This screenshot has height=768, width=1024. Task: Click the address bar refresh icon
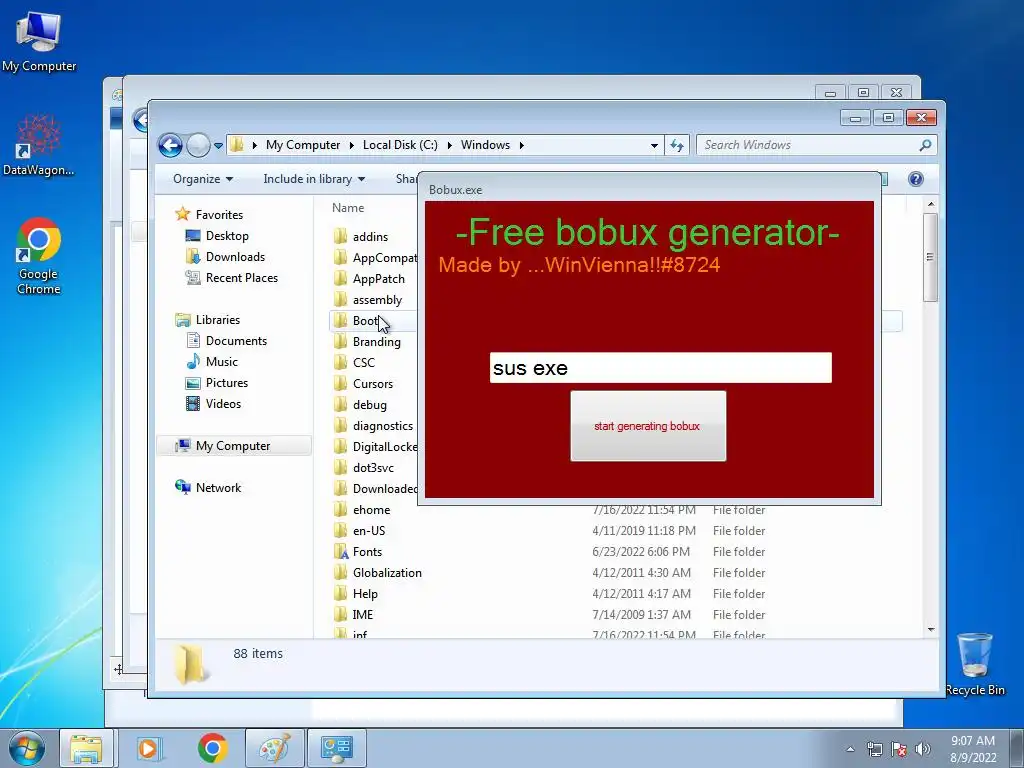[x=677, y=146]
